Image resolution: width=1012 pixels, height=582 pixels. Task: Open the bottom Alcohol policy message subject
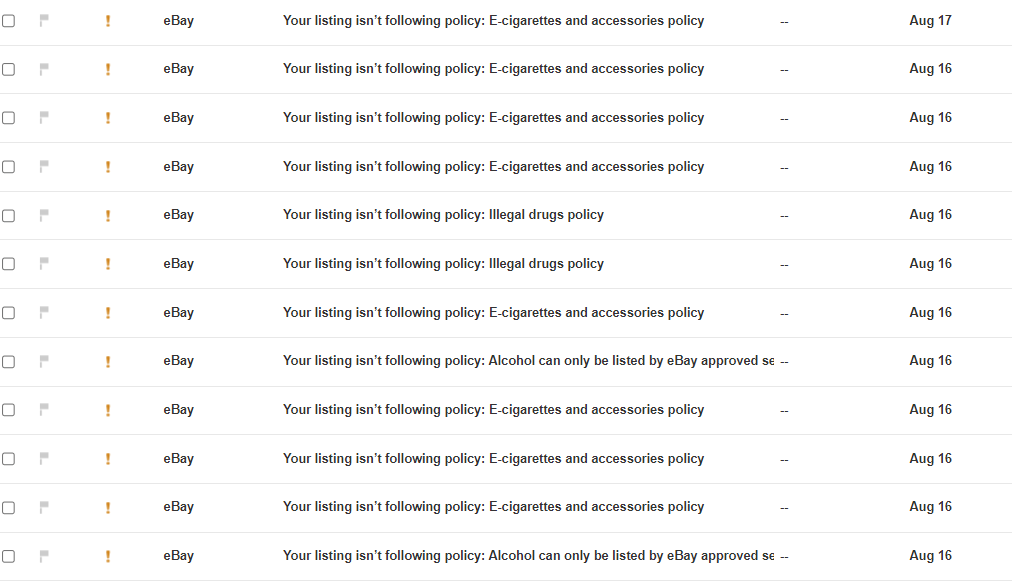point(528,556)
